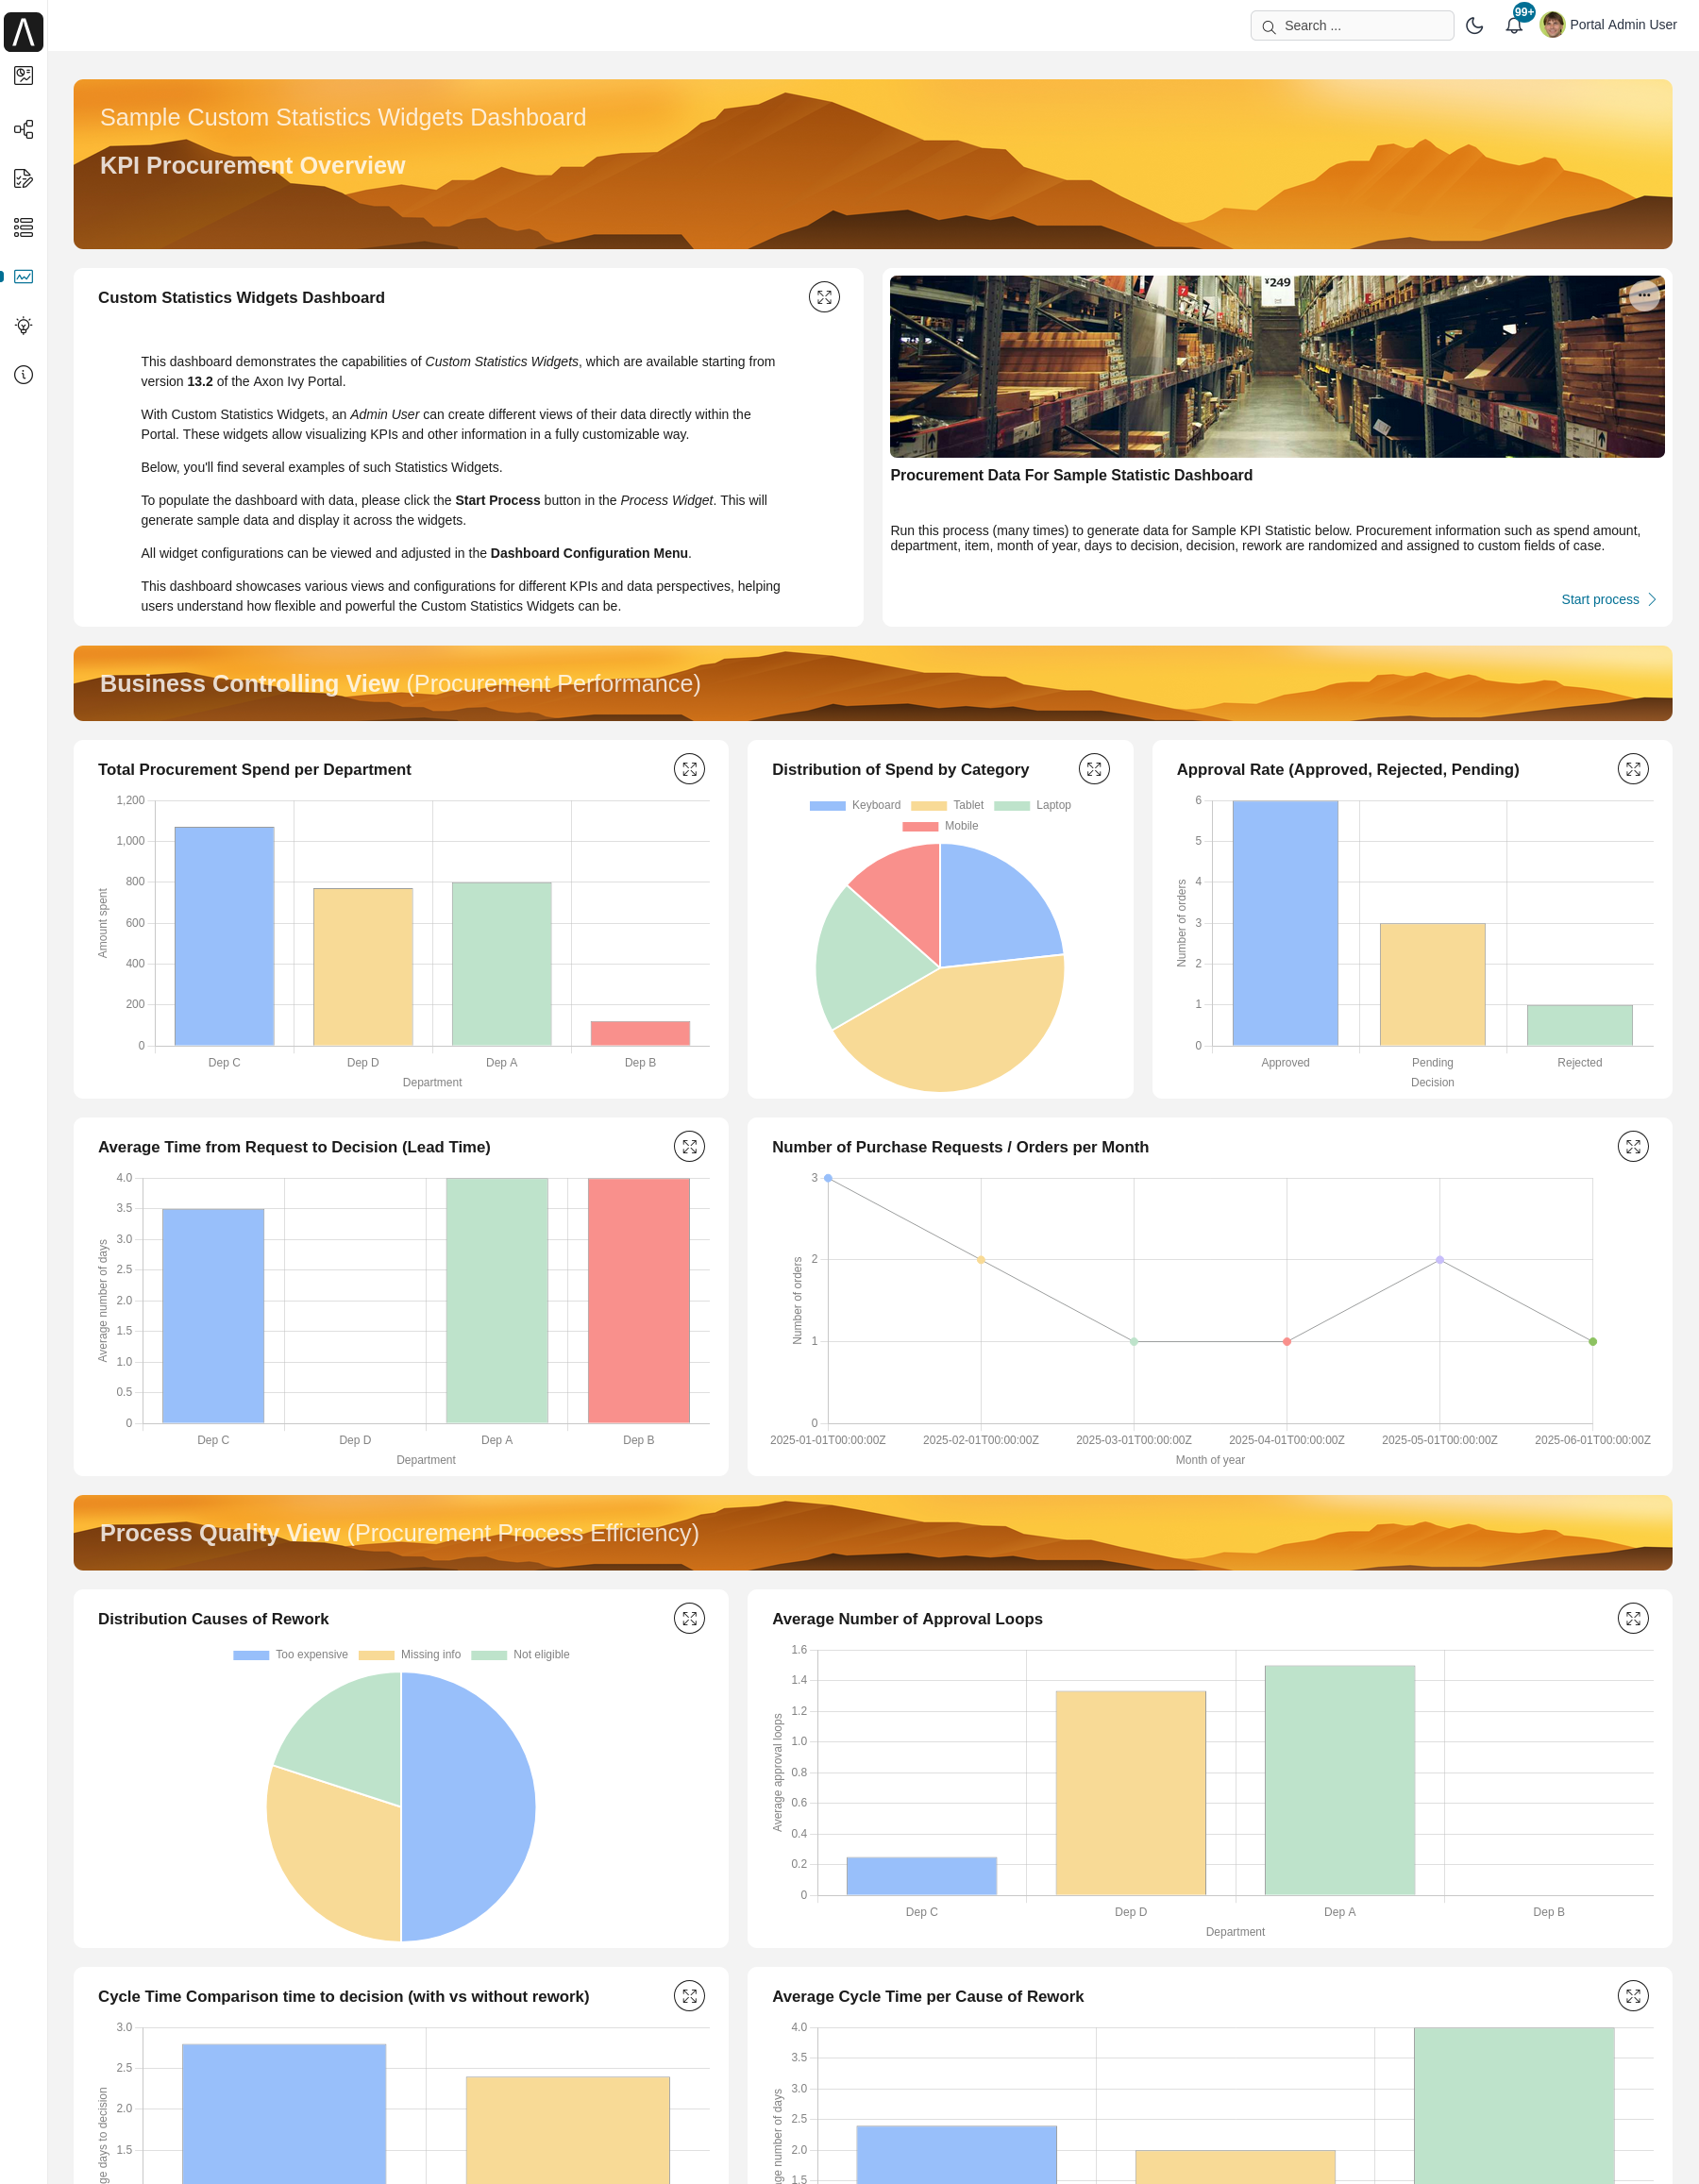
Task: Open the Info icon in the sidebar
Action: click(23, 375)
